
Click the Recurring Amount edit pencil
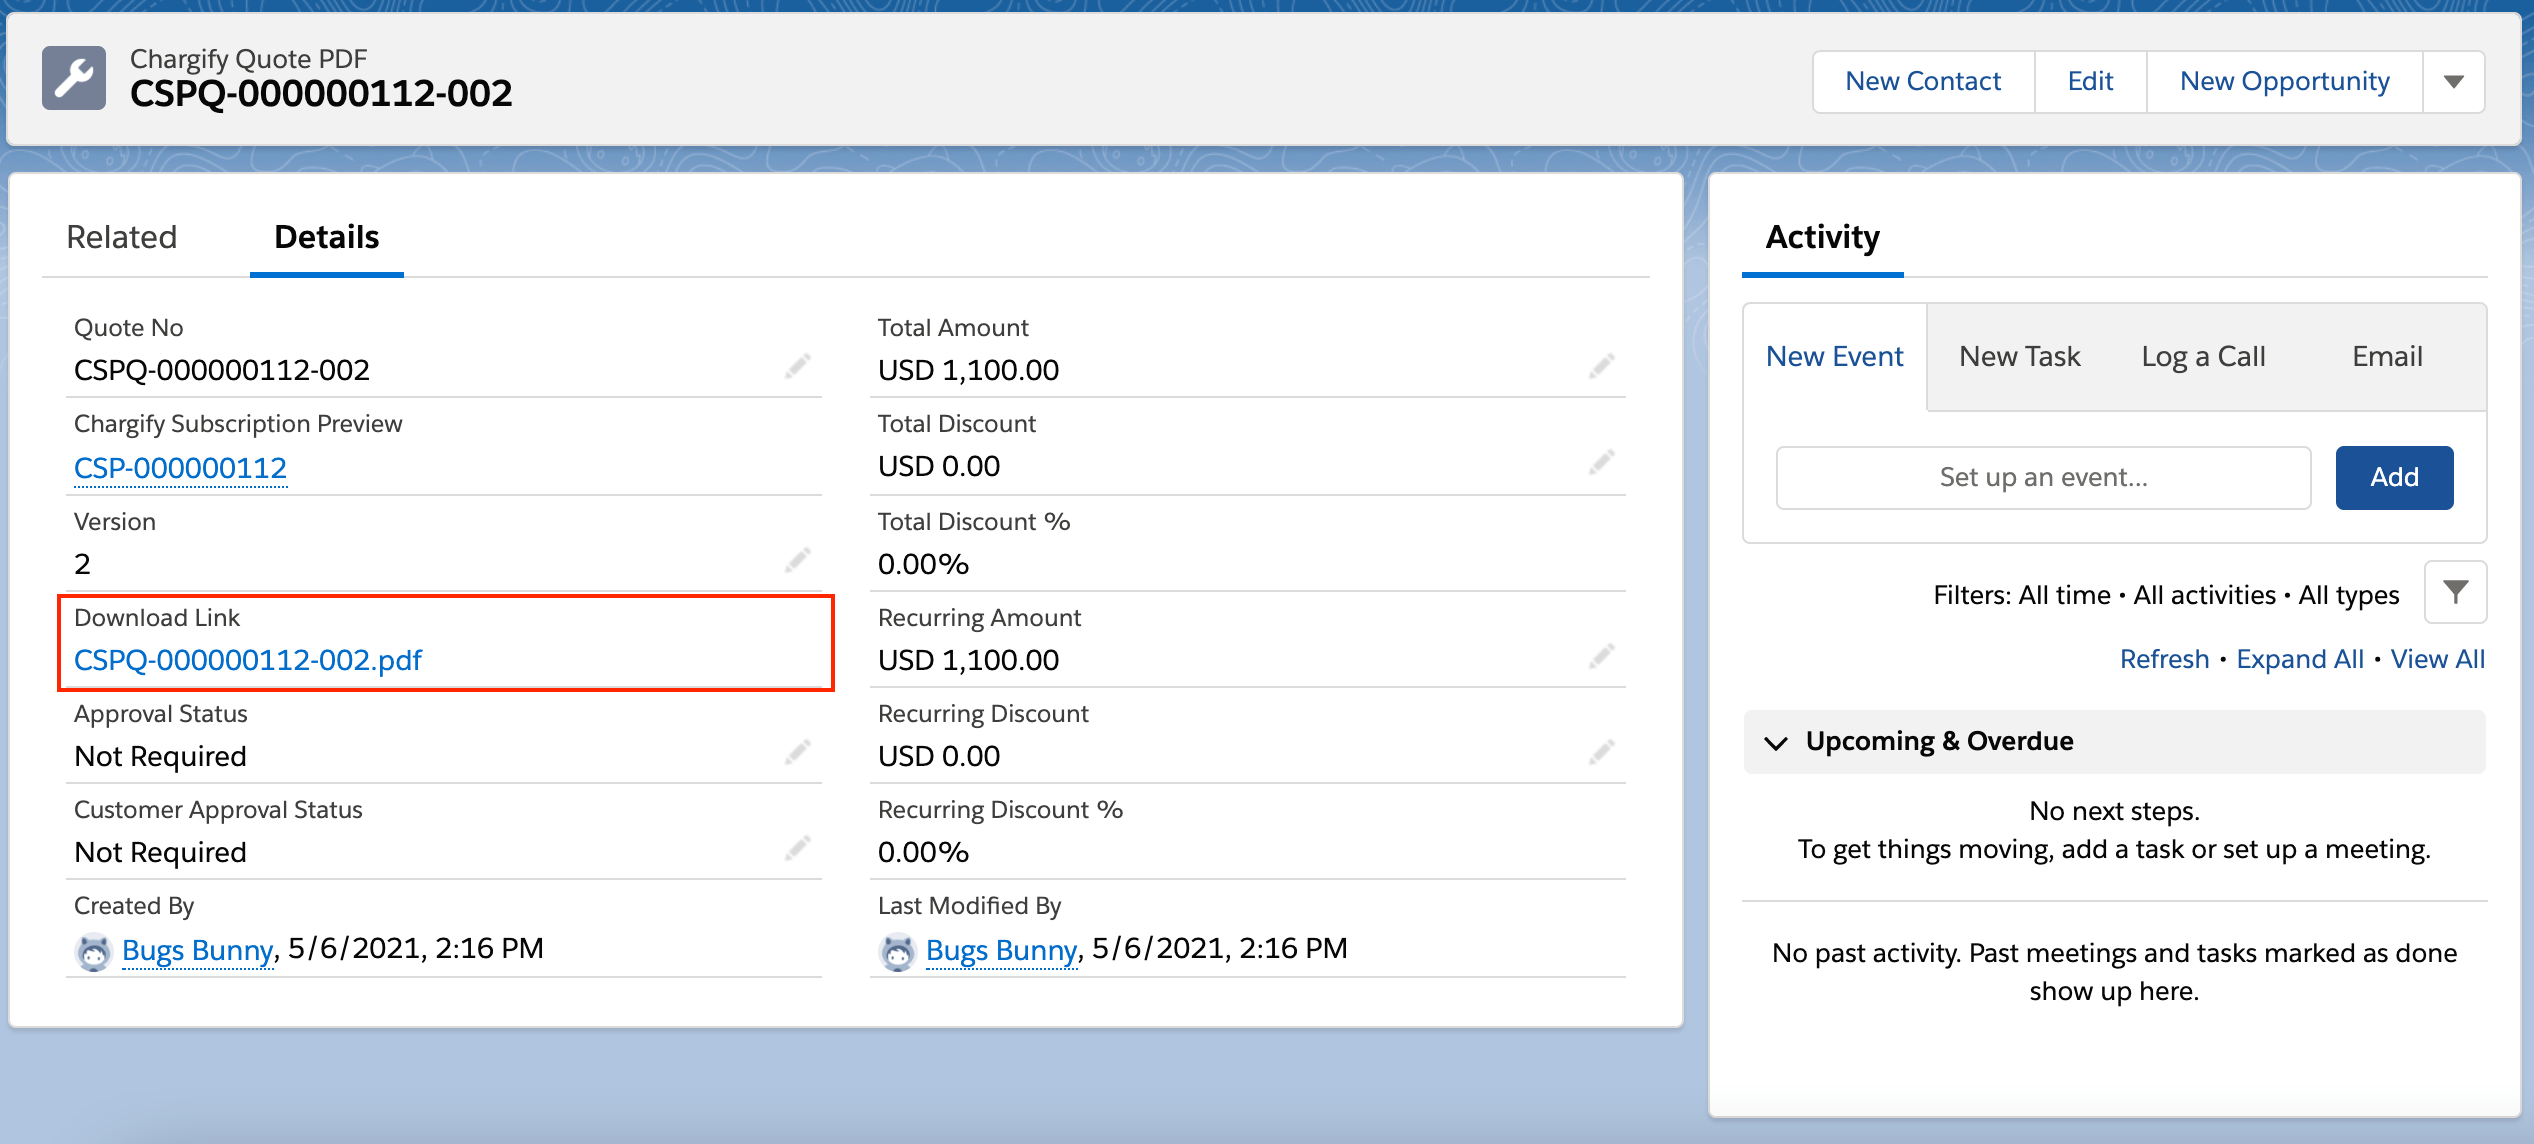coord(1601,657)
